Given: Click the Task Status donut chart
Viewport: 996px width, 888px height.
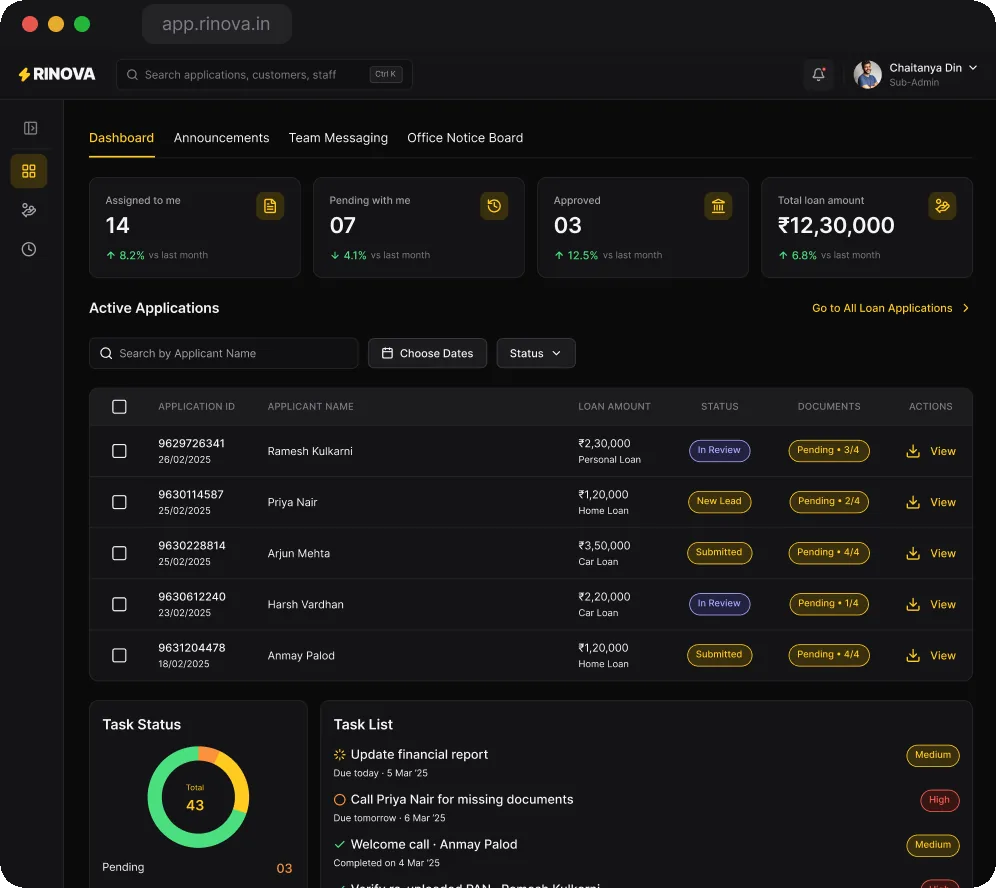Looking at the screenshot, I should (x=198, y=797).
